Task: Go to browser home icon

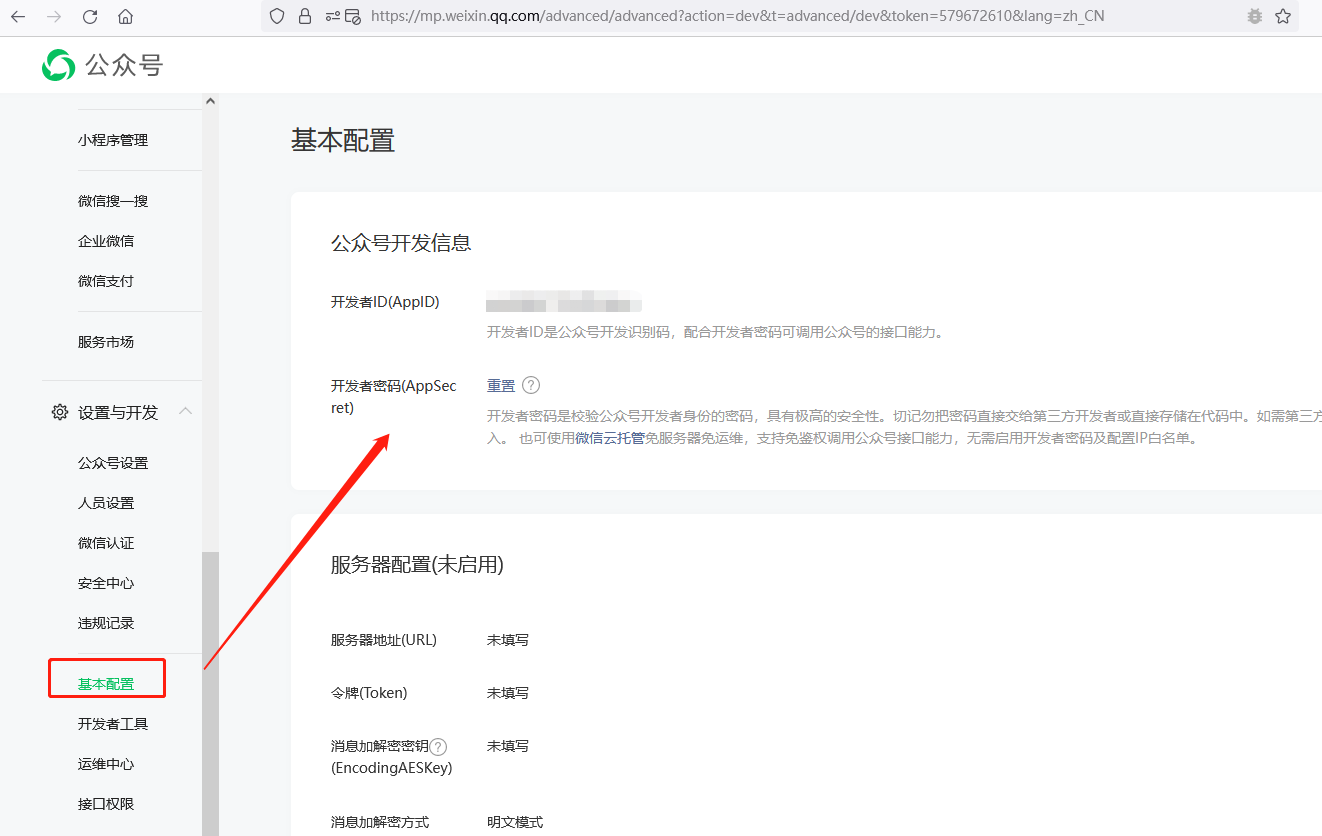Action: point(125,17)
